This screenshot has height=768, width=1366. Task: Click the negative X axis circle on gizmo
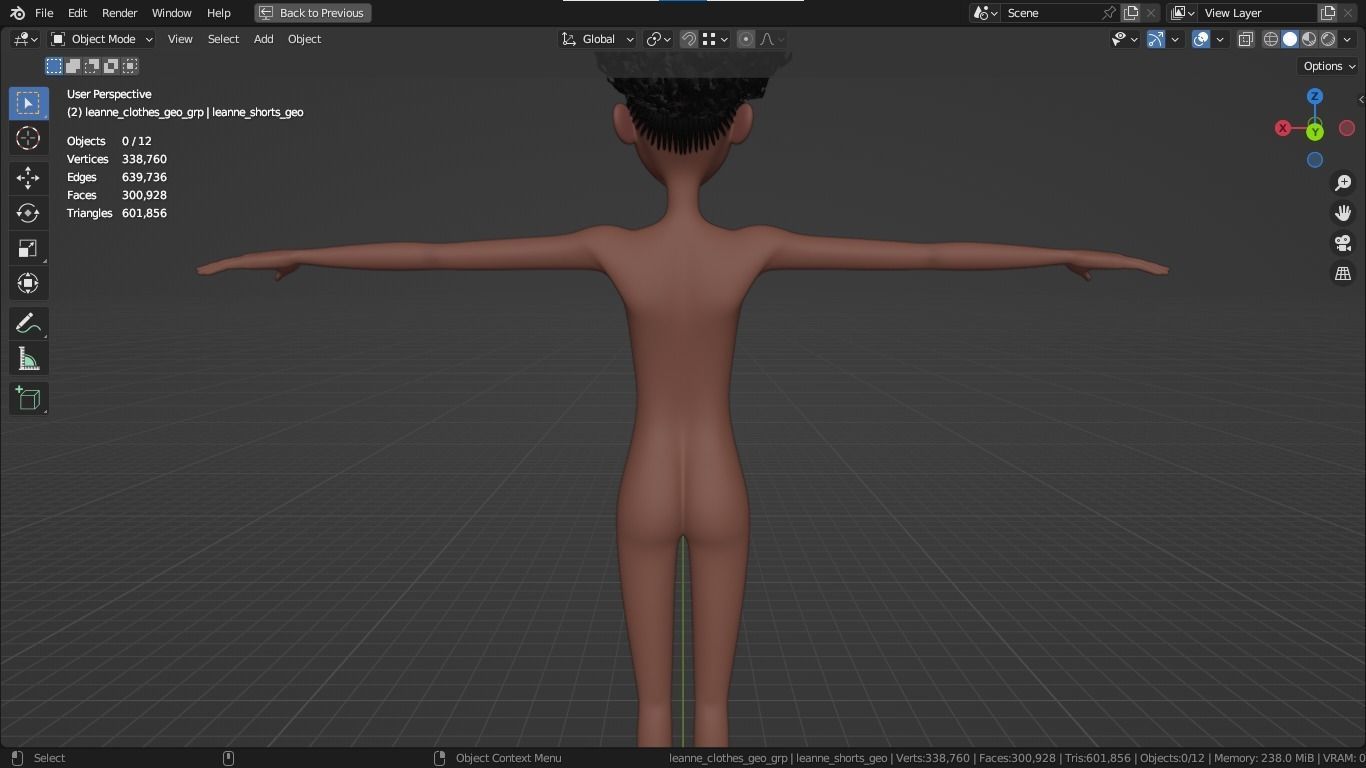point(1347,128)
